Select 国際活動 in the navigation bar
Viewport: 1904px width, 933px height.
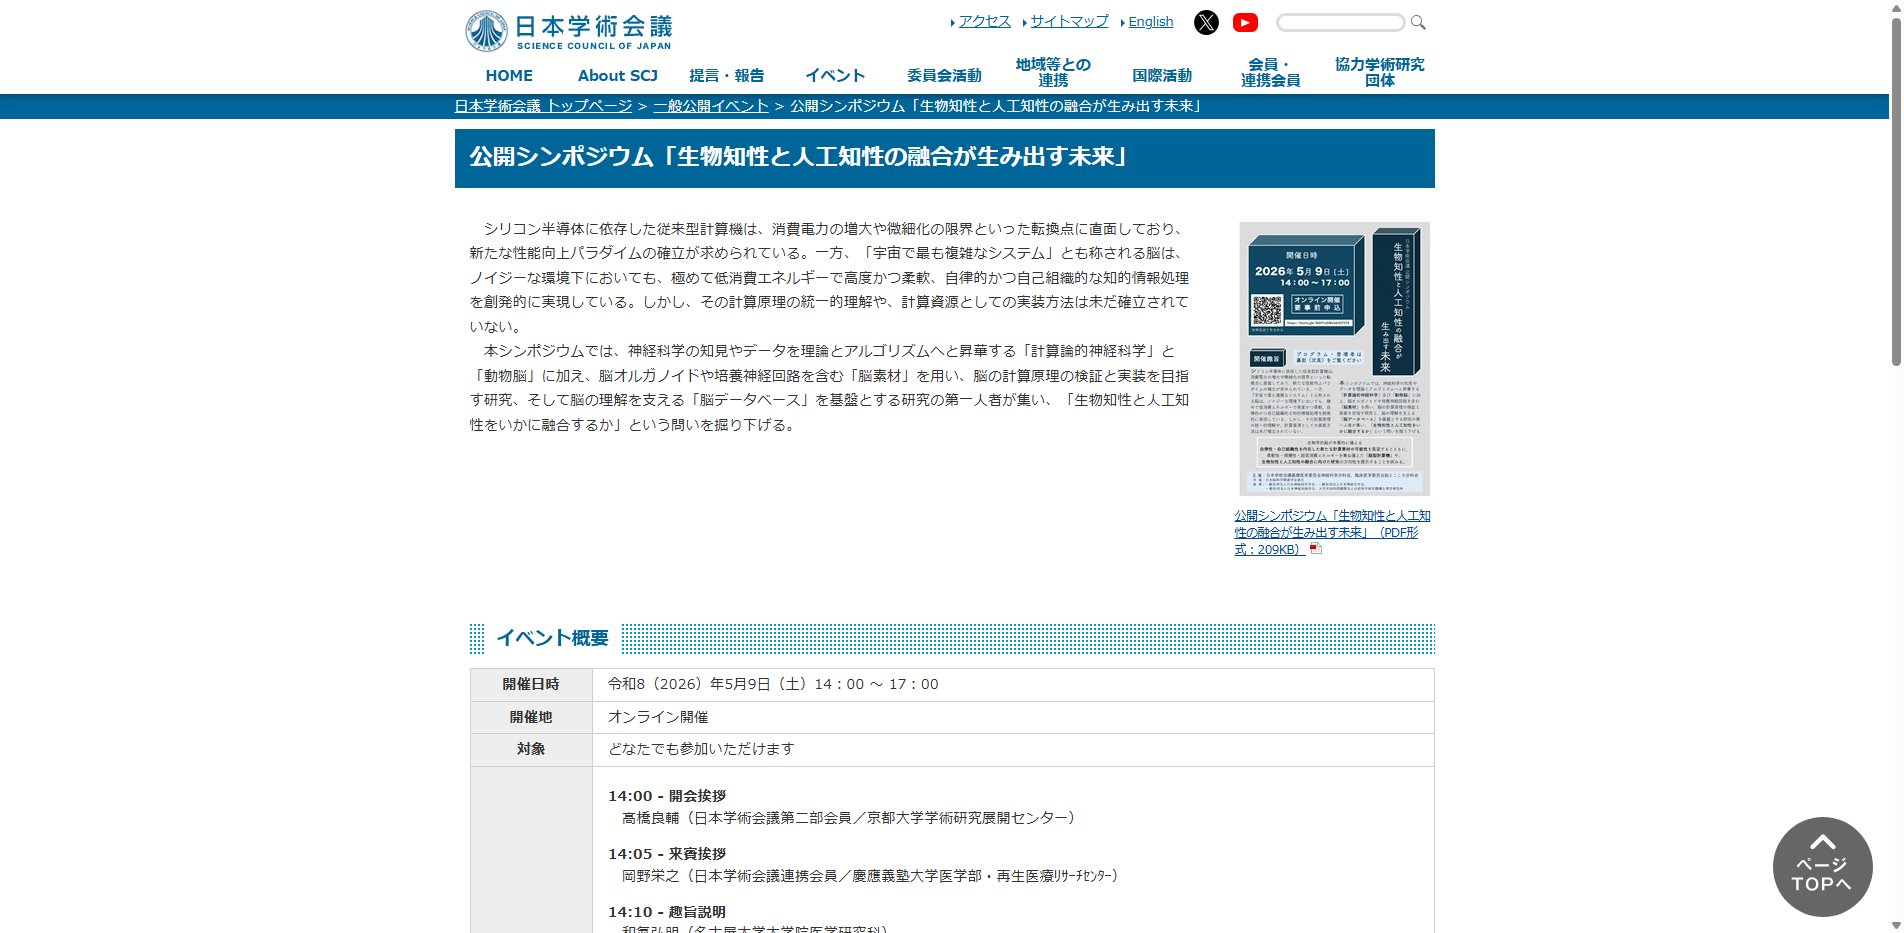[1161, 75]
